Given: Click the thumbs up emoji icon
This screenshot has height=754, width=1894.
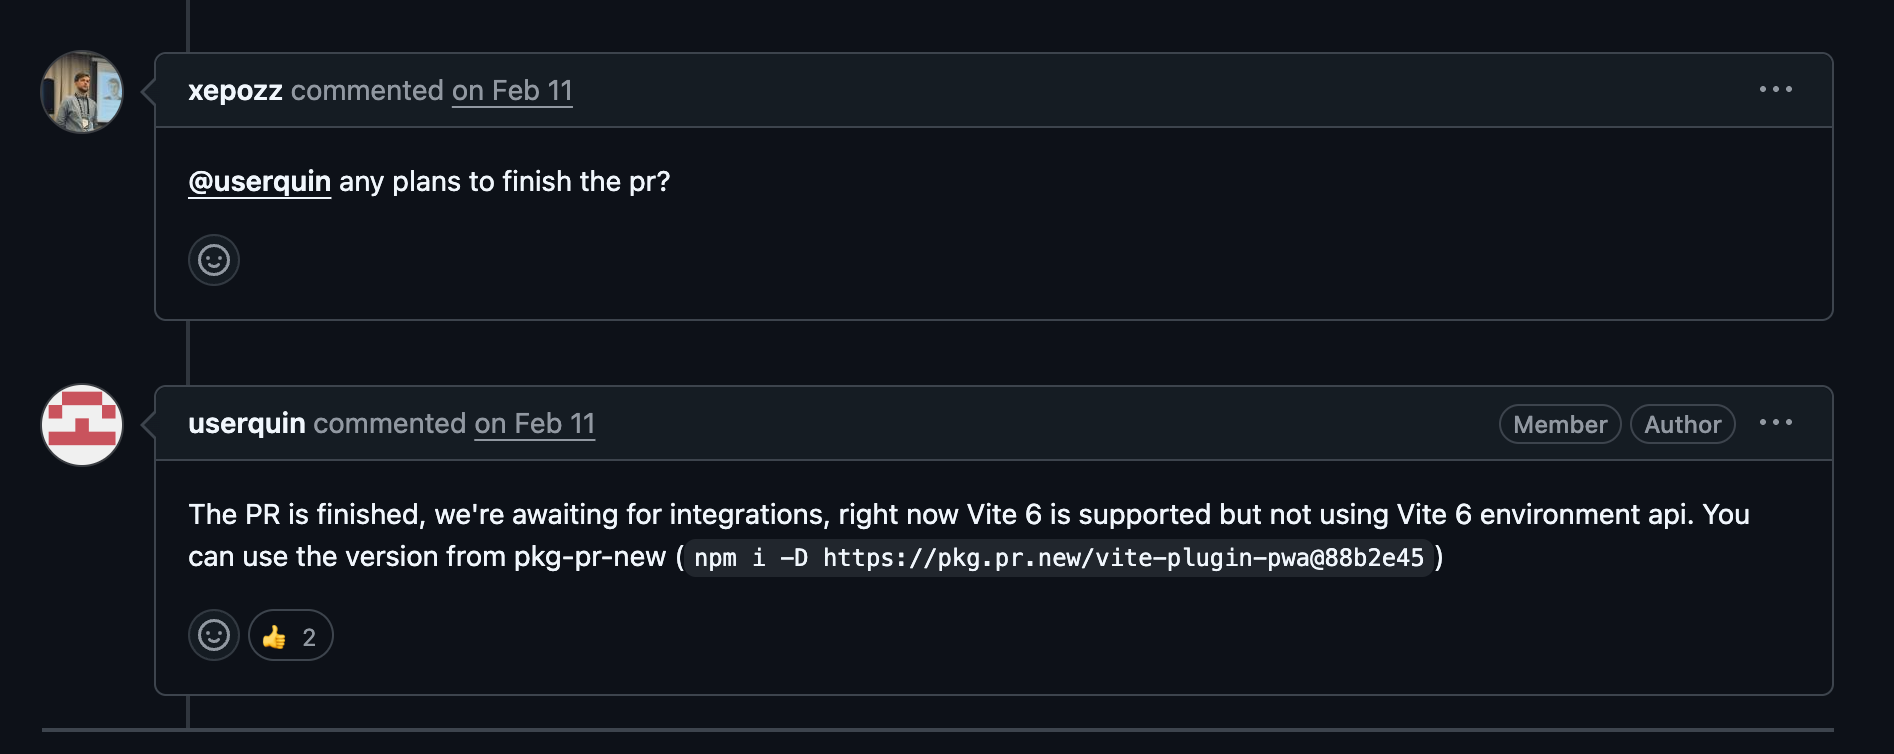Looking at the screenshot, I should tap(274, 637).
